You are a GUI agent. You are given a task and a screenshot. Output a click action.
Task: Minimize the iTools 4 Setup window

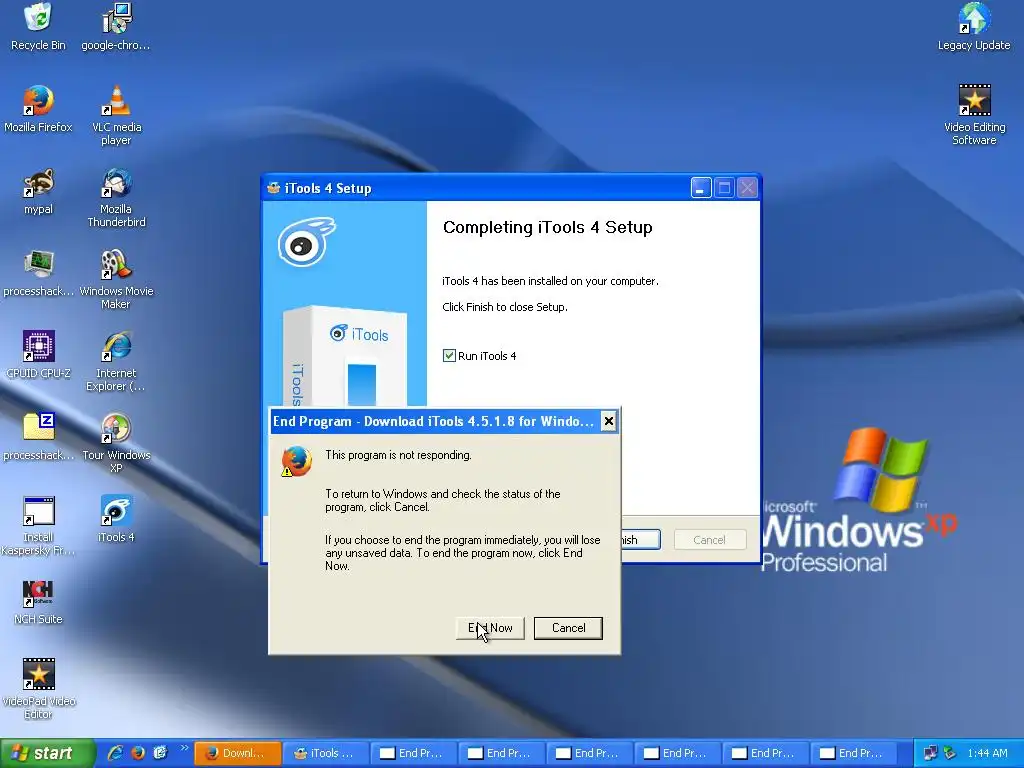click(701, 188)
